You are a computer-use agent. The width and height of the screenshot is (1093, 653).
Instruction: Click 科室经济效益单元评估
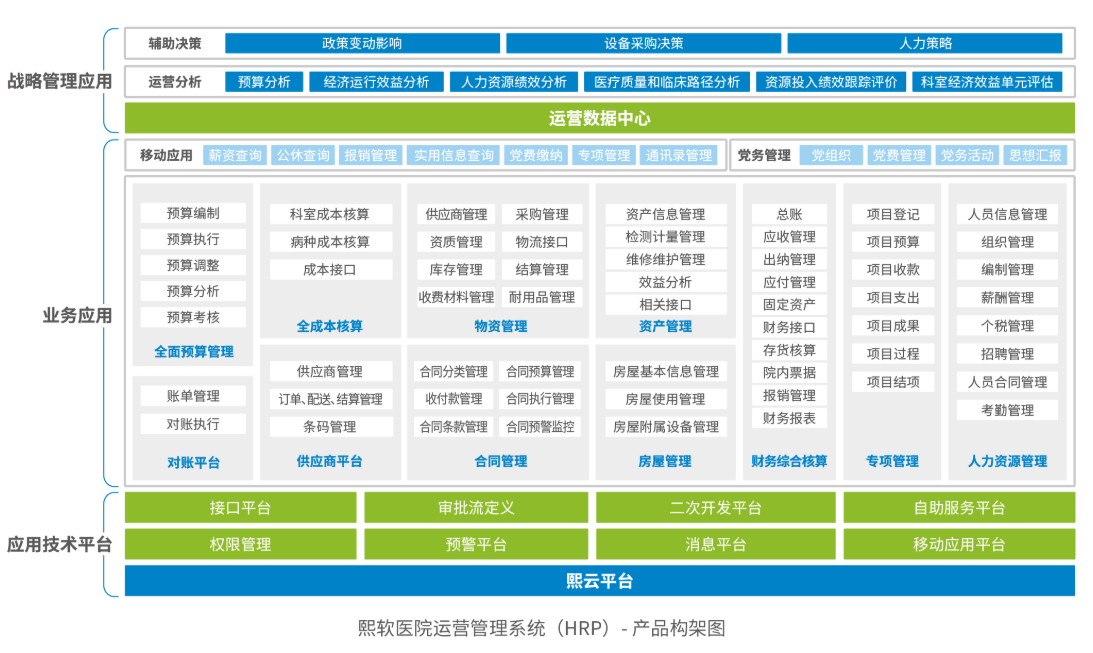point(987,82)
